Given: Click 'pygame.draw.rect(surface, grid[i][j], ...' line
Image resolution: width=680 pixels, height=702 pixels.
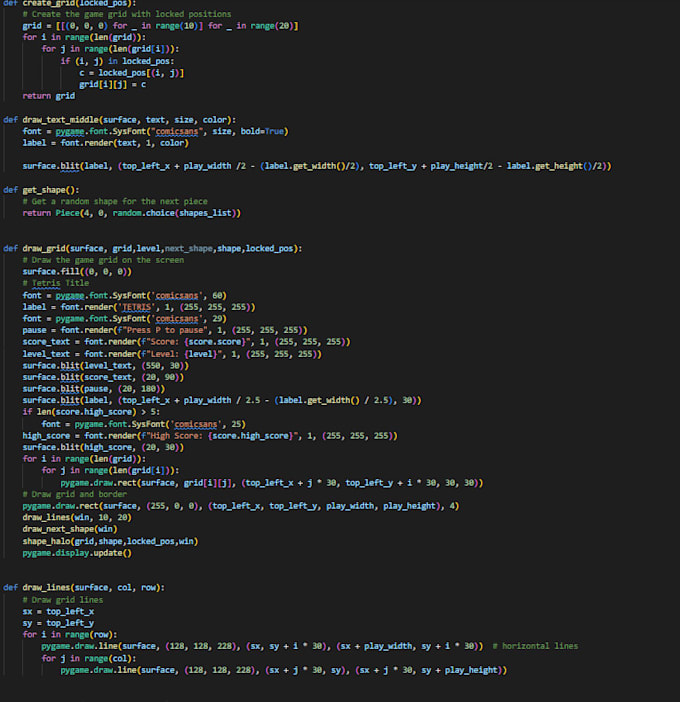Looking at the screenshot, I should (272, 483).
